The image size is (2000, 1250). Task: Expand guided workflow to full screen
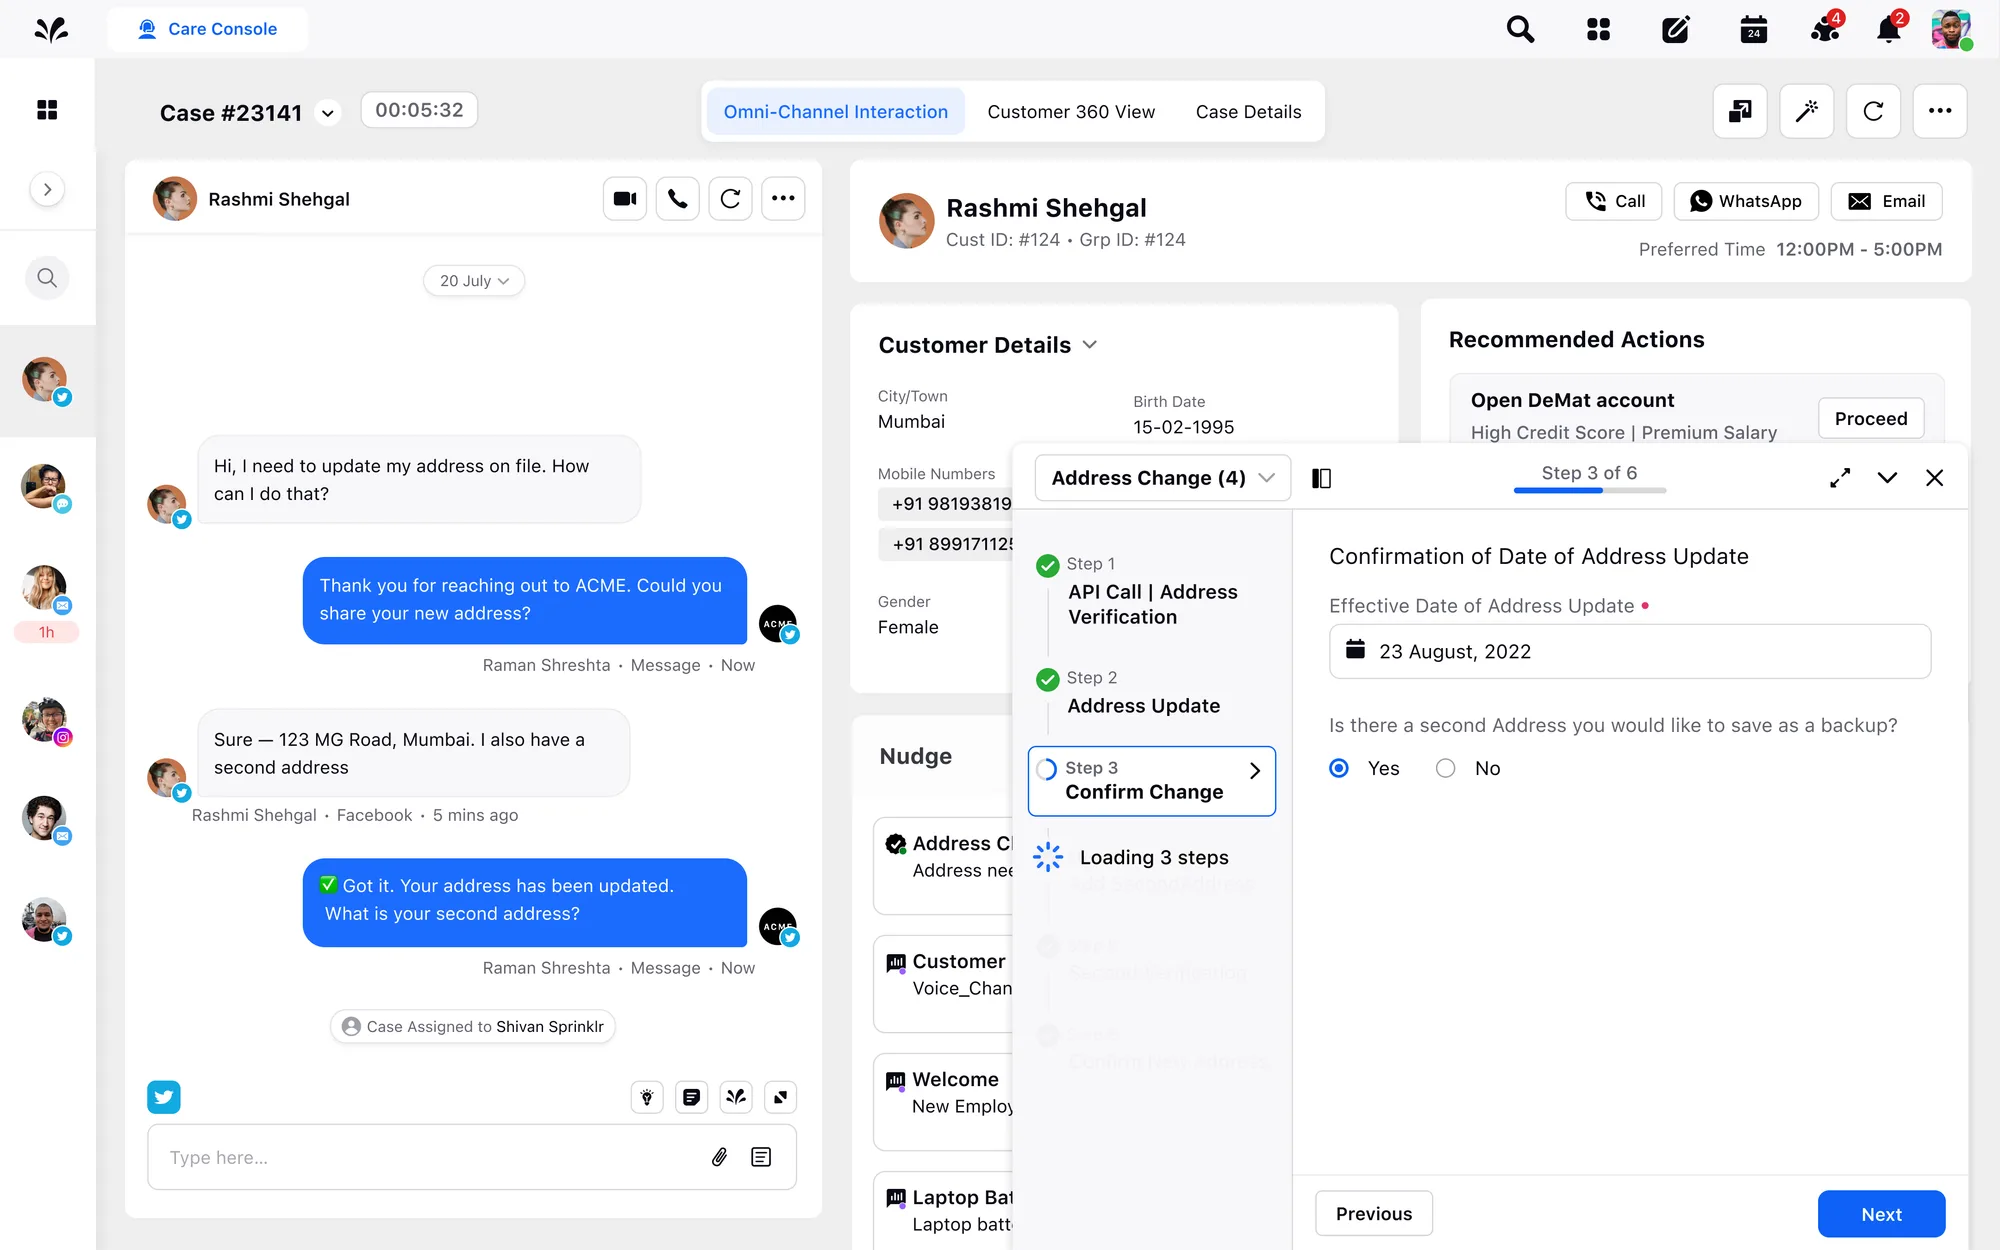click(x=1840, y=478)
